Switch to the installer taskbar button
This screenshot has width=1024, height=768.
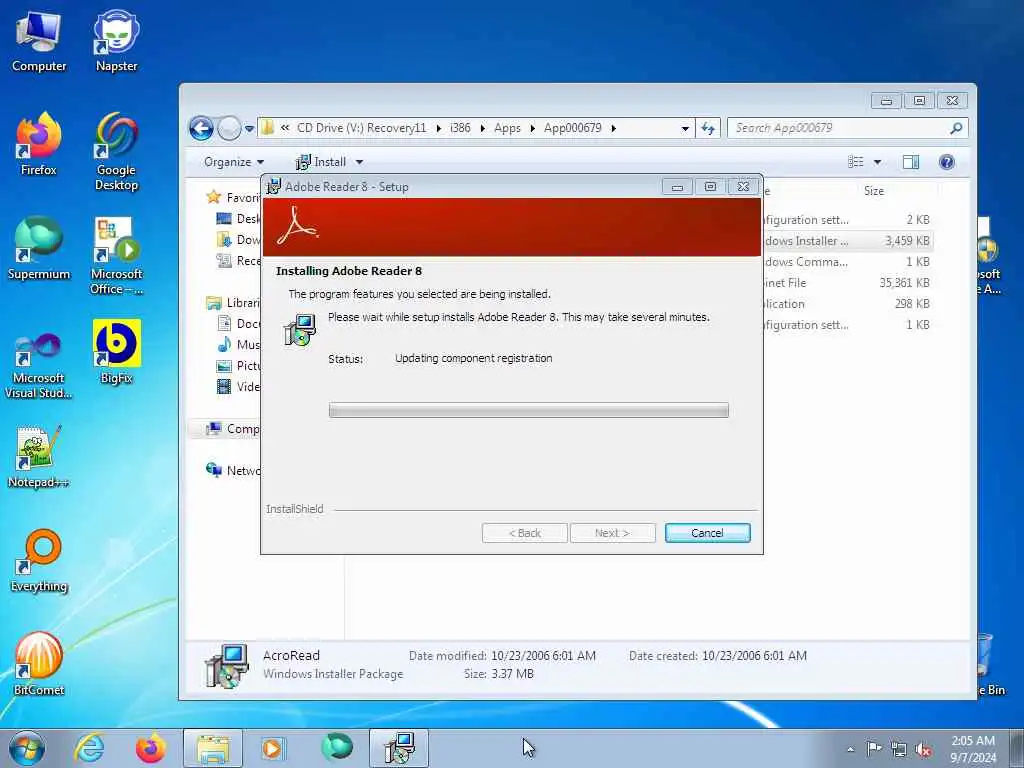point(399,748)
